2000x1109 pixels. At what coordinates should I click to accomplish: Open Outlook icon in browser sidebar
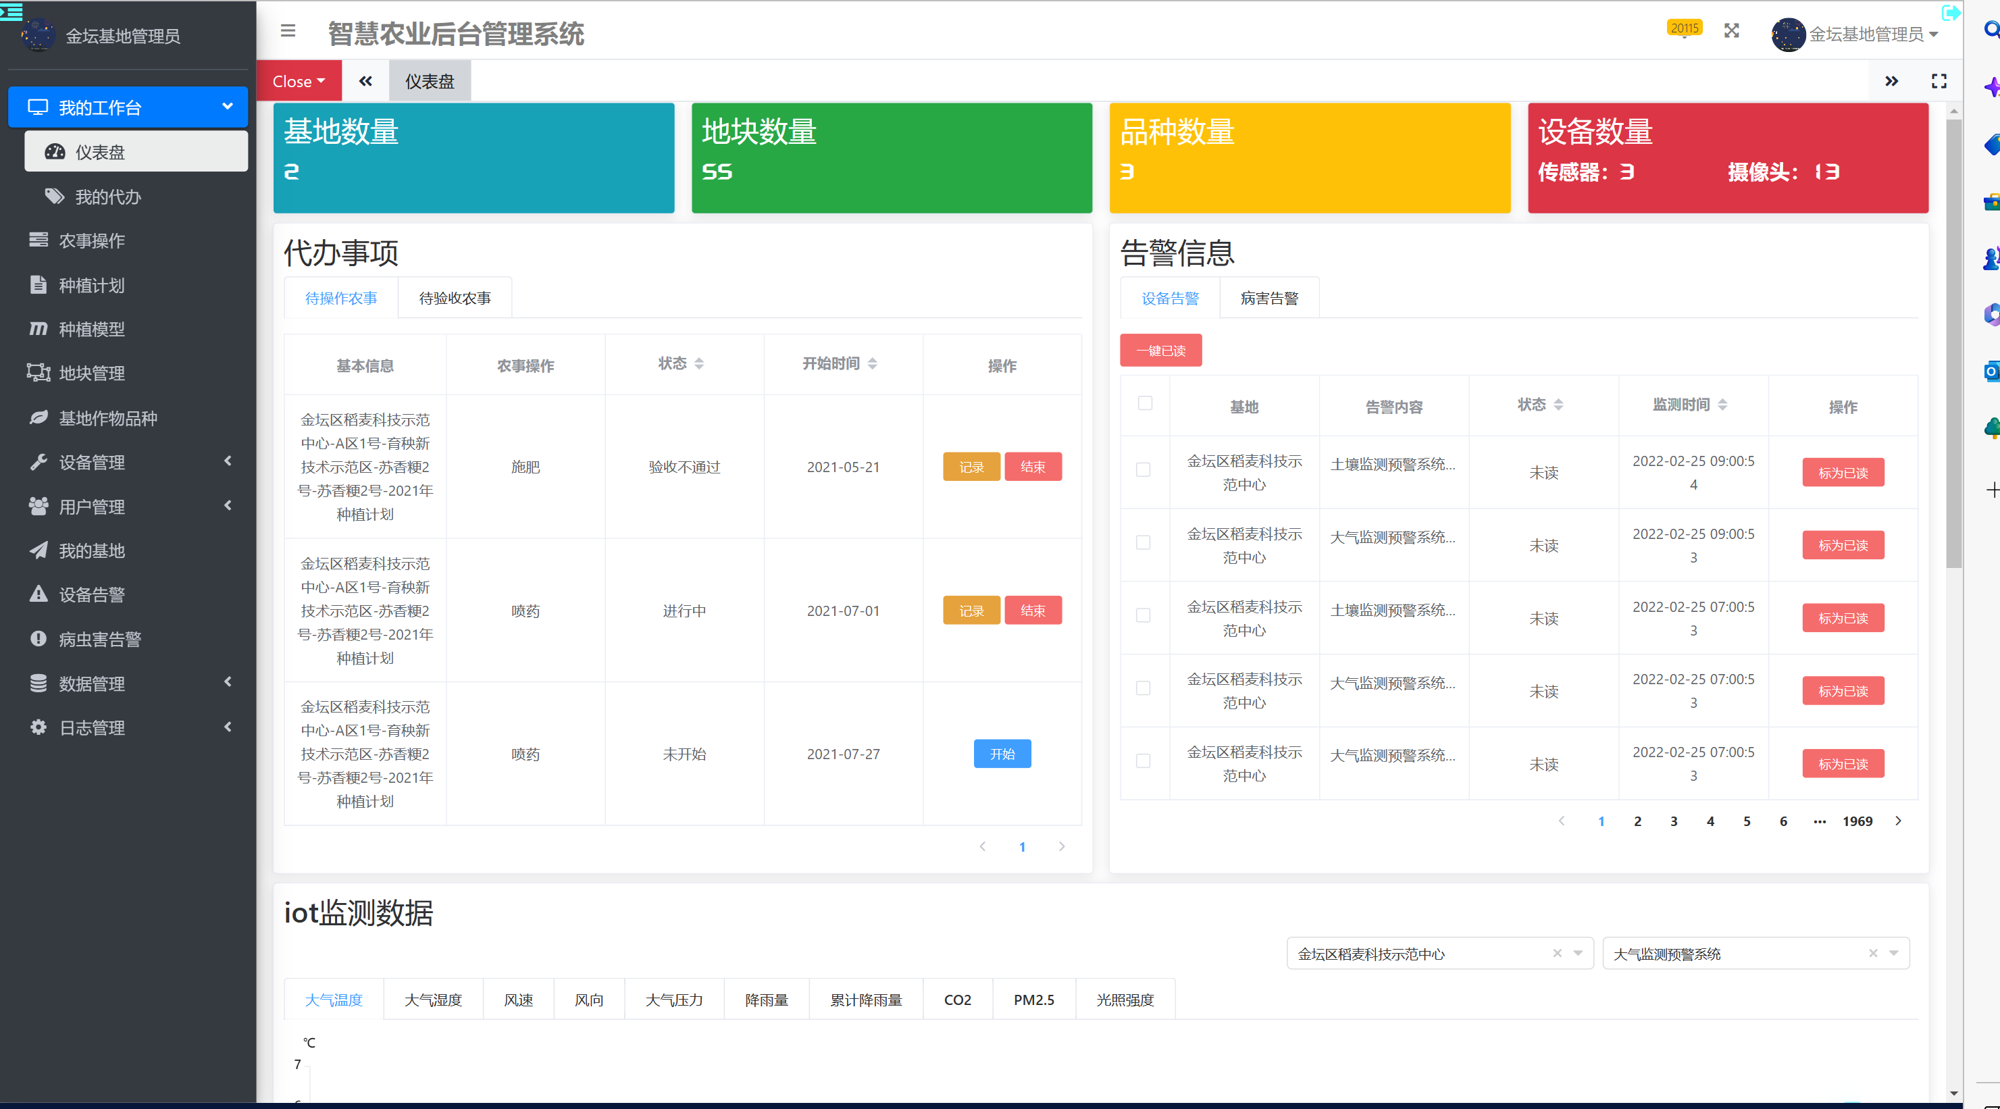[x=1990, y=372]
